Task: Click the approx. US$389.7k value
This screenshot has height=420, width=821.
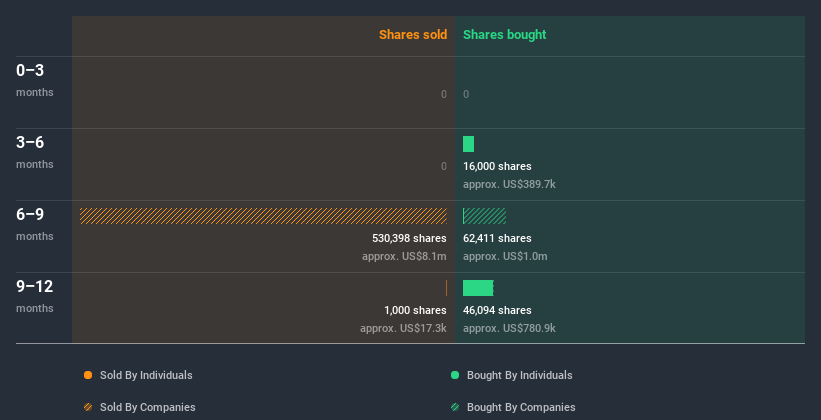Action: (x=509, y=184)
